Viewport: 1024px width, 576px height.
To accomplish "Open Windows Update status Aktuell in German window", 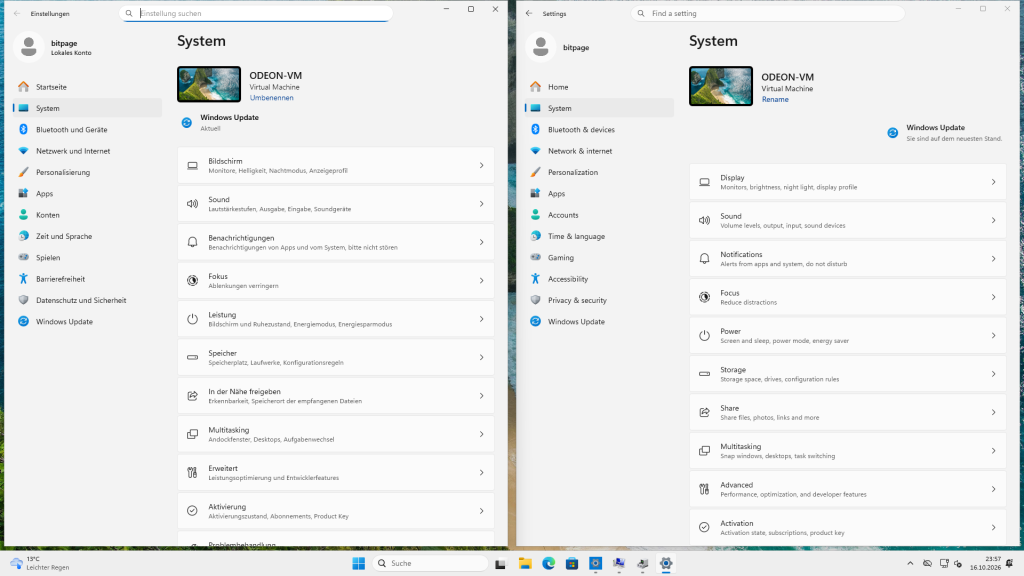I will pos(221,122).
